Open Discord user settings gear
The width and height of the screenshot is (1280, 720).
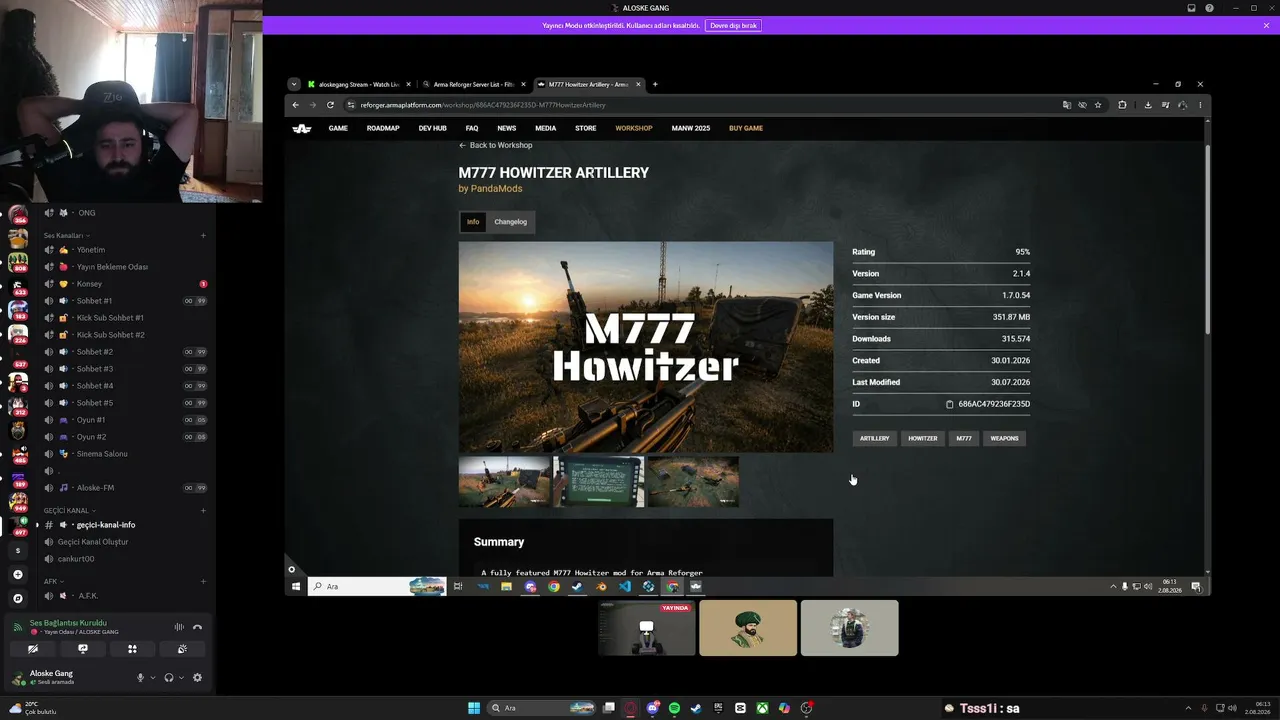click(x=197, y=678)
